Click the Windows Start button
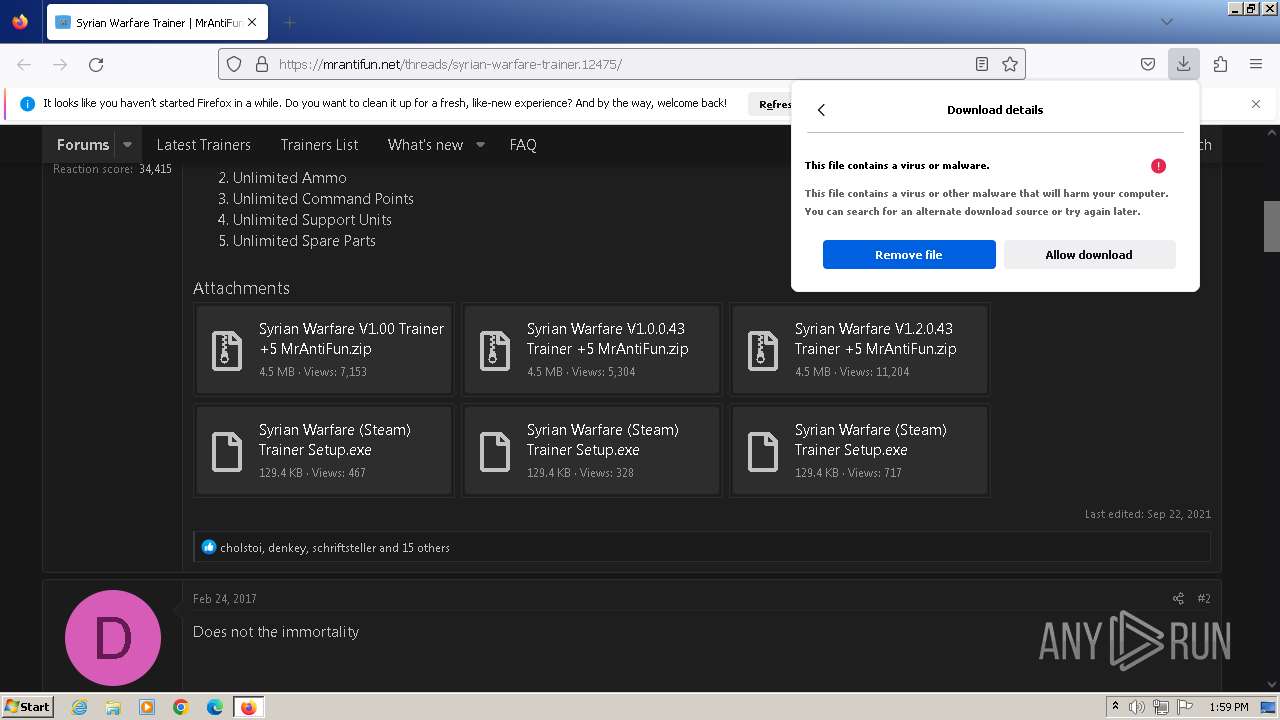The image size is (1280, 720). (x=27, y=707)
